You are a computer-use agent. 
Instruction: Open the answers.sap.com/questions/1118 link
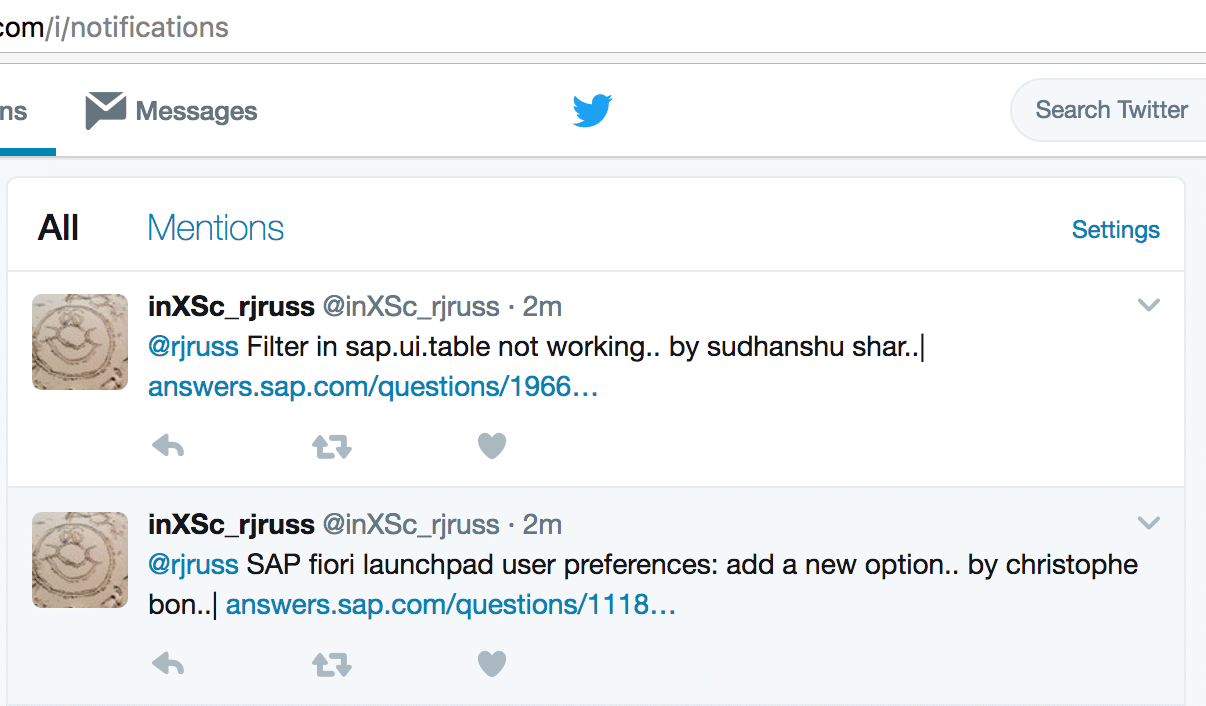coord(451,605)
